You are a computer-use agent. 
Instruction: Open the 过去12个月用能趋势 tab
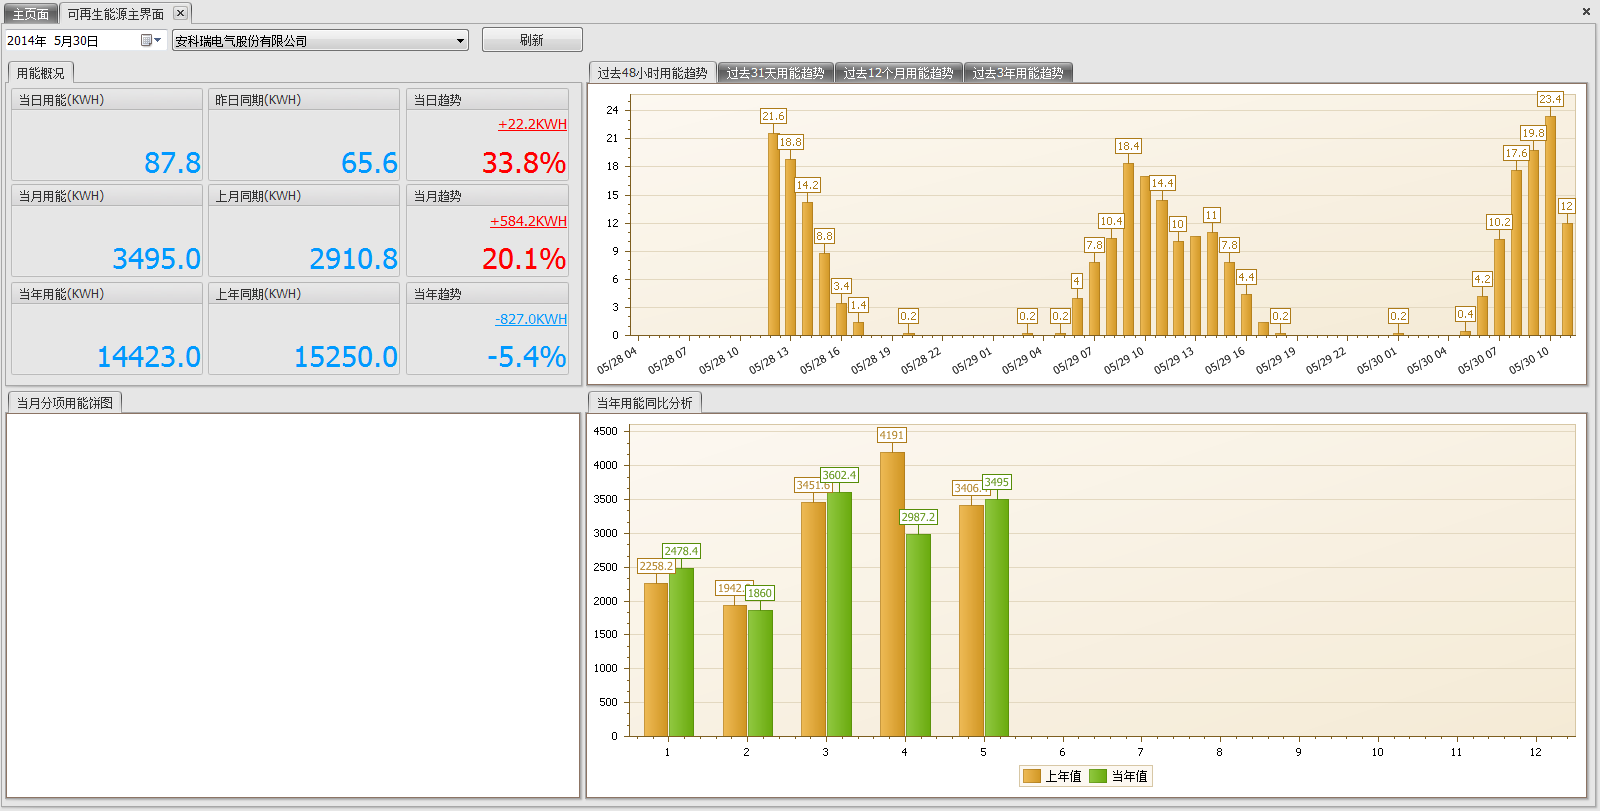898,73
